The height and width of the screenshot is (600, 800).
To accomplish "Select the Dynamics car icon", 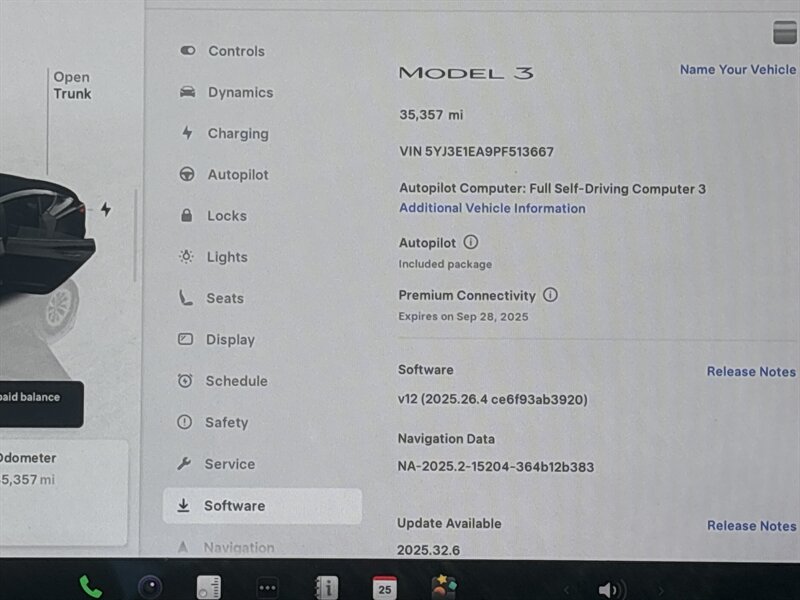I will tap(187, 92).
